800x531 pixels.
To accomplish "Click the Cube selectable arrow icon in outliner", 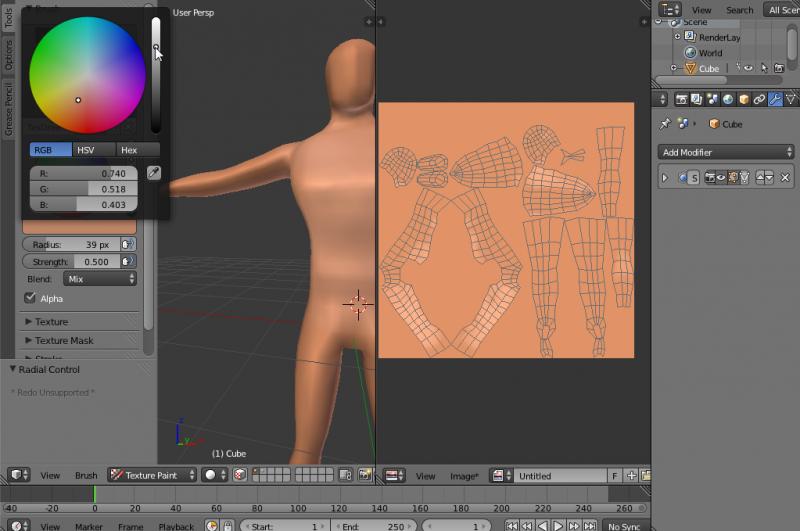I will [x=764, y=69].
